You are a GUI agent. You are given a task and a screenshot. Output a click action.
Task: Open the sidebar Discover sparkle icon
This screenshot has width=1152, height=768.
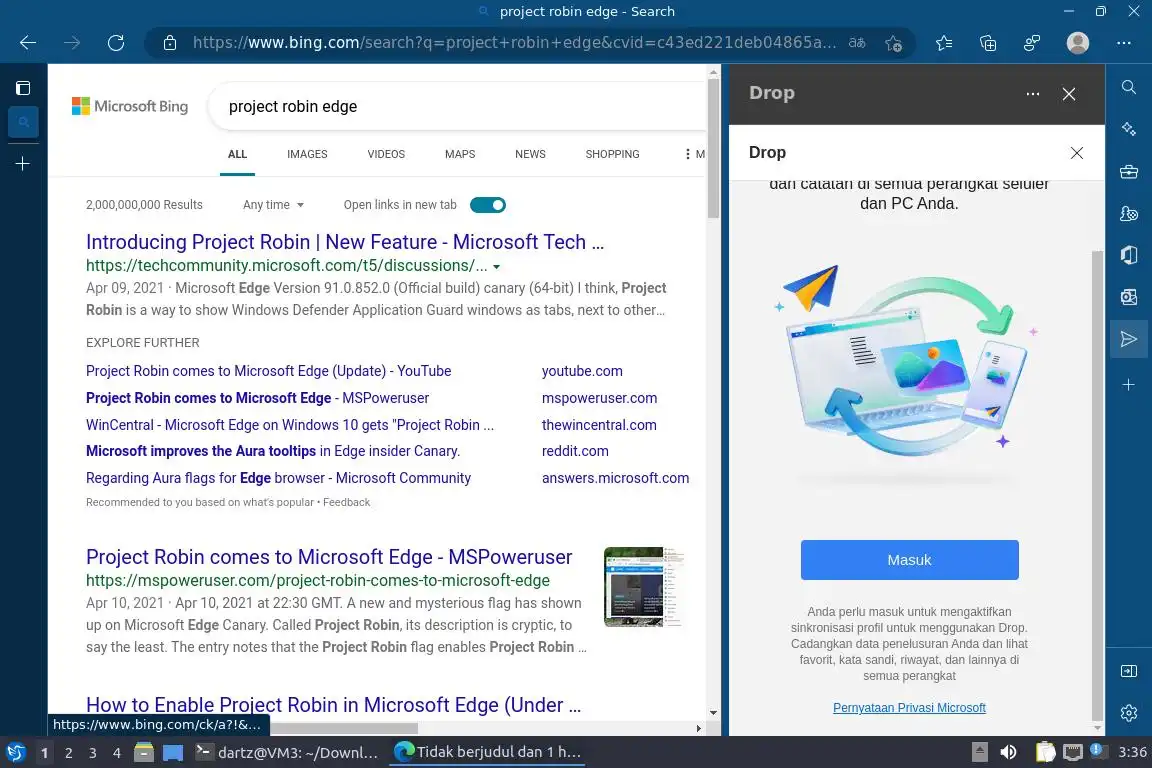coord(1129,129)
